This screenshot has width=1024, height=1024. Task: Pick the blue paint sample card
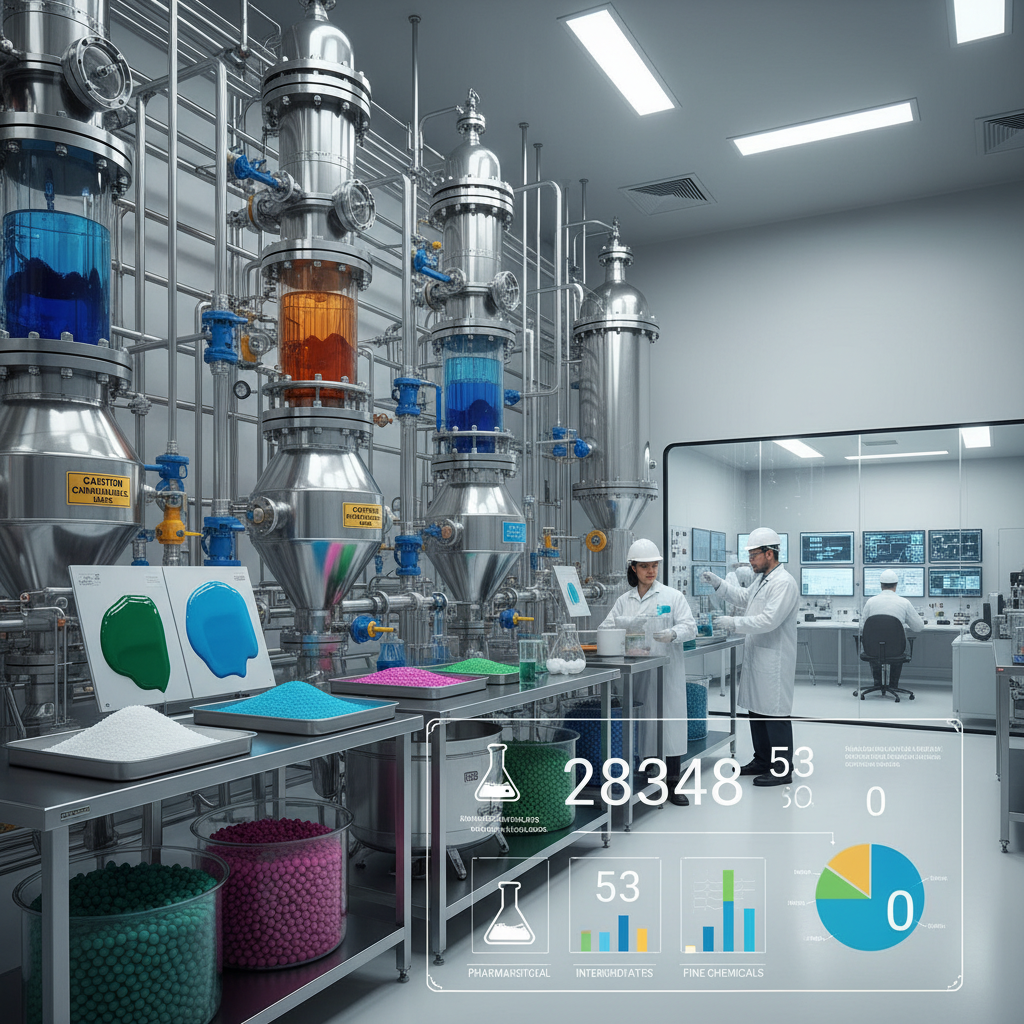click(221, 629)
